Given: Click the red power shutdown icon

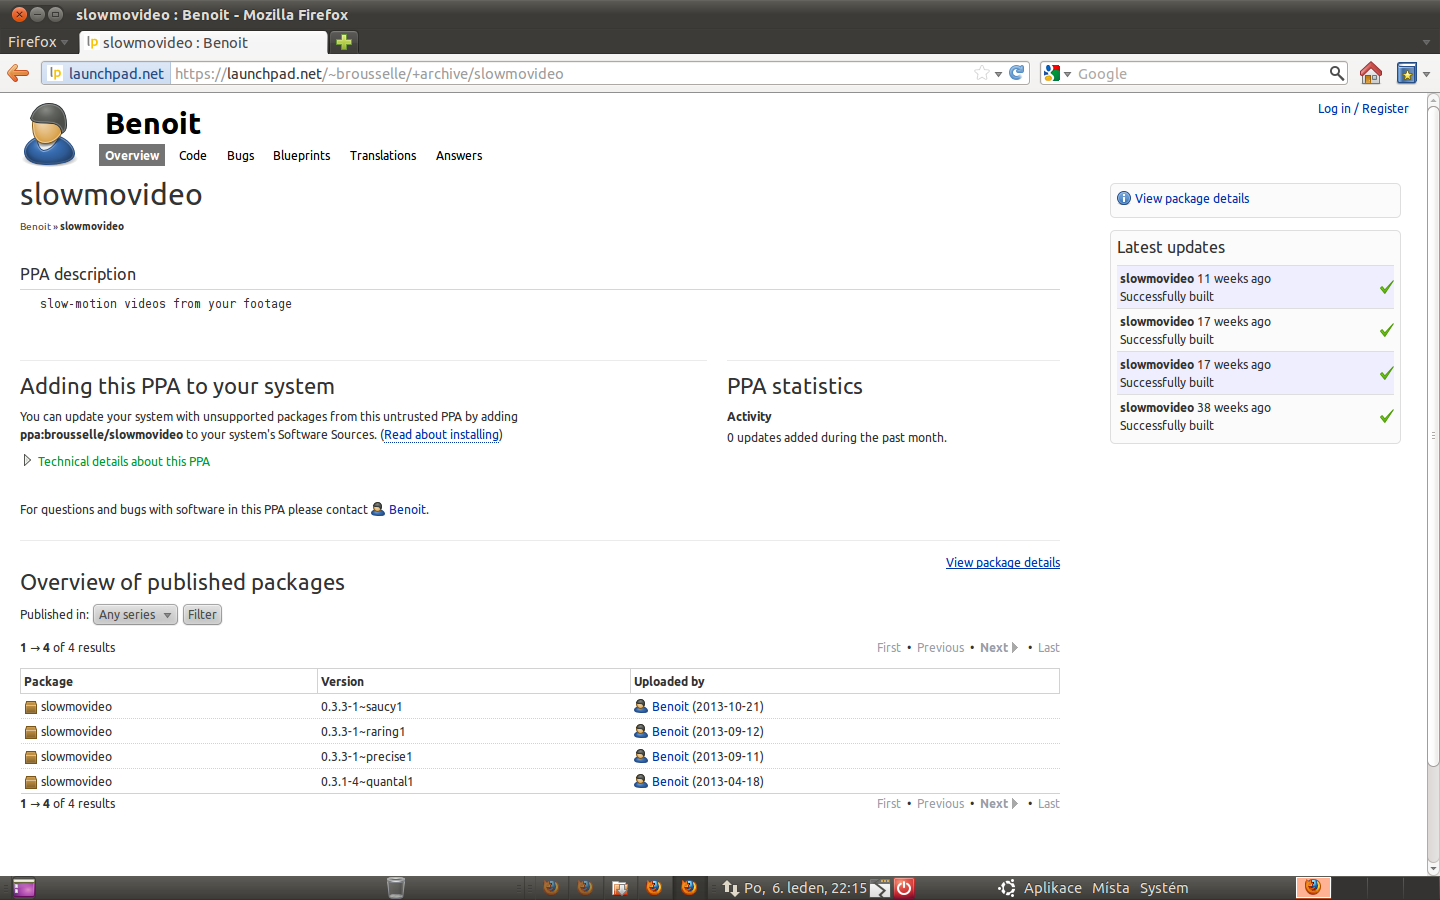Looking at the screenshot, I should click(904, 887).
